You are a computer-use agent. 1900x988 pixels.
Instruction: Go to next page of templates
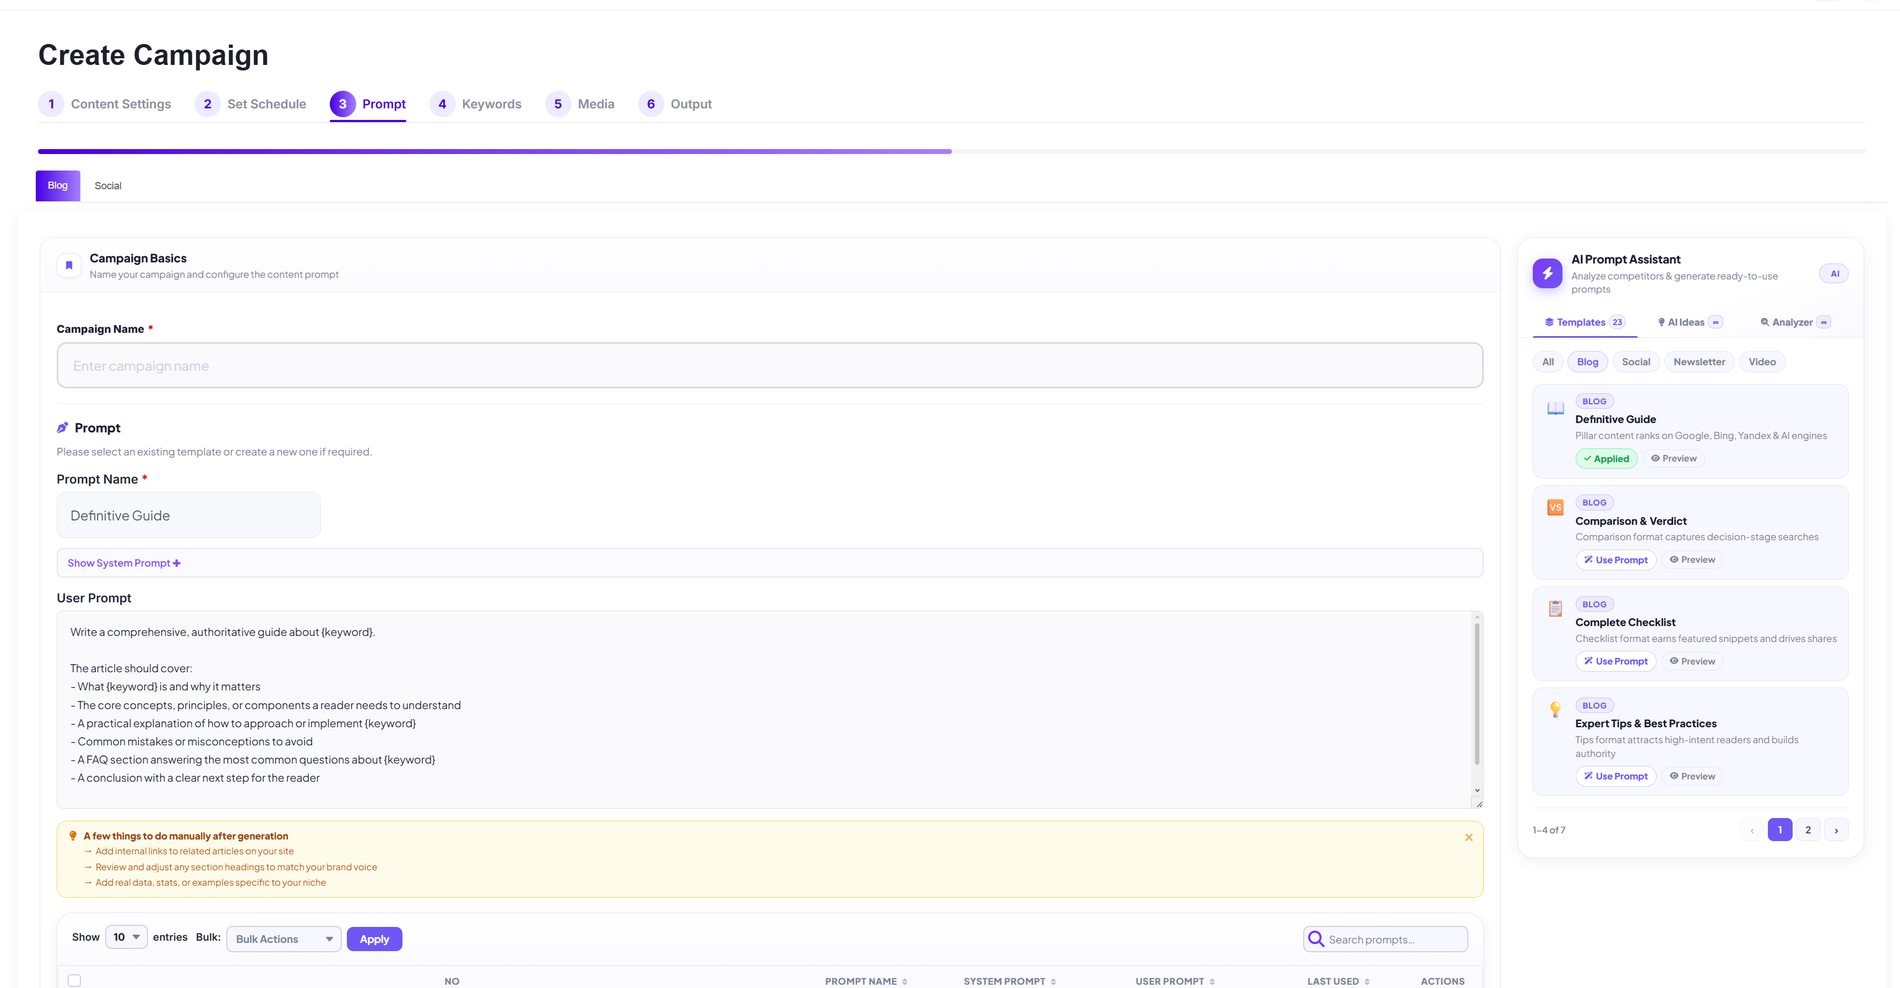coord(1836,830)
